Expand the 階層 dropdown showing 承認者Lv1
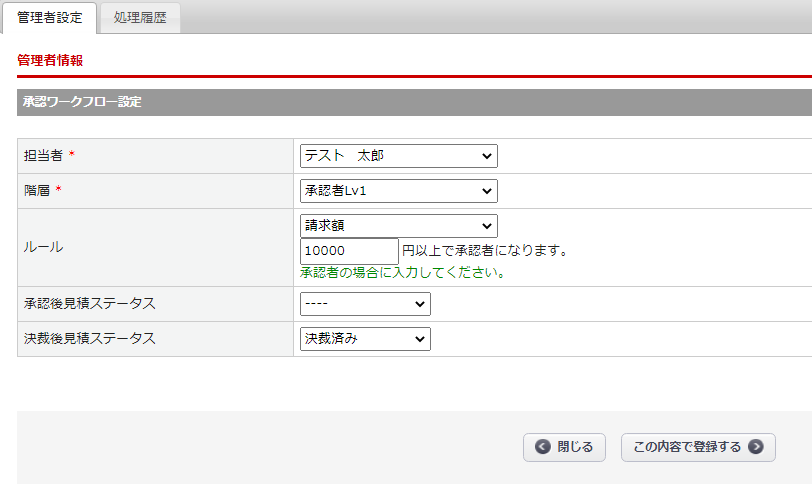 pyautogui.click(x=398, y=191)
